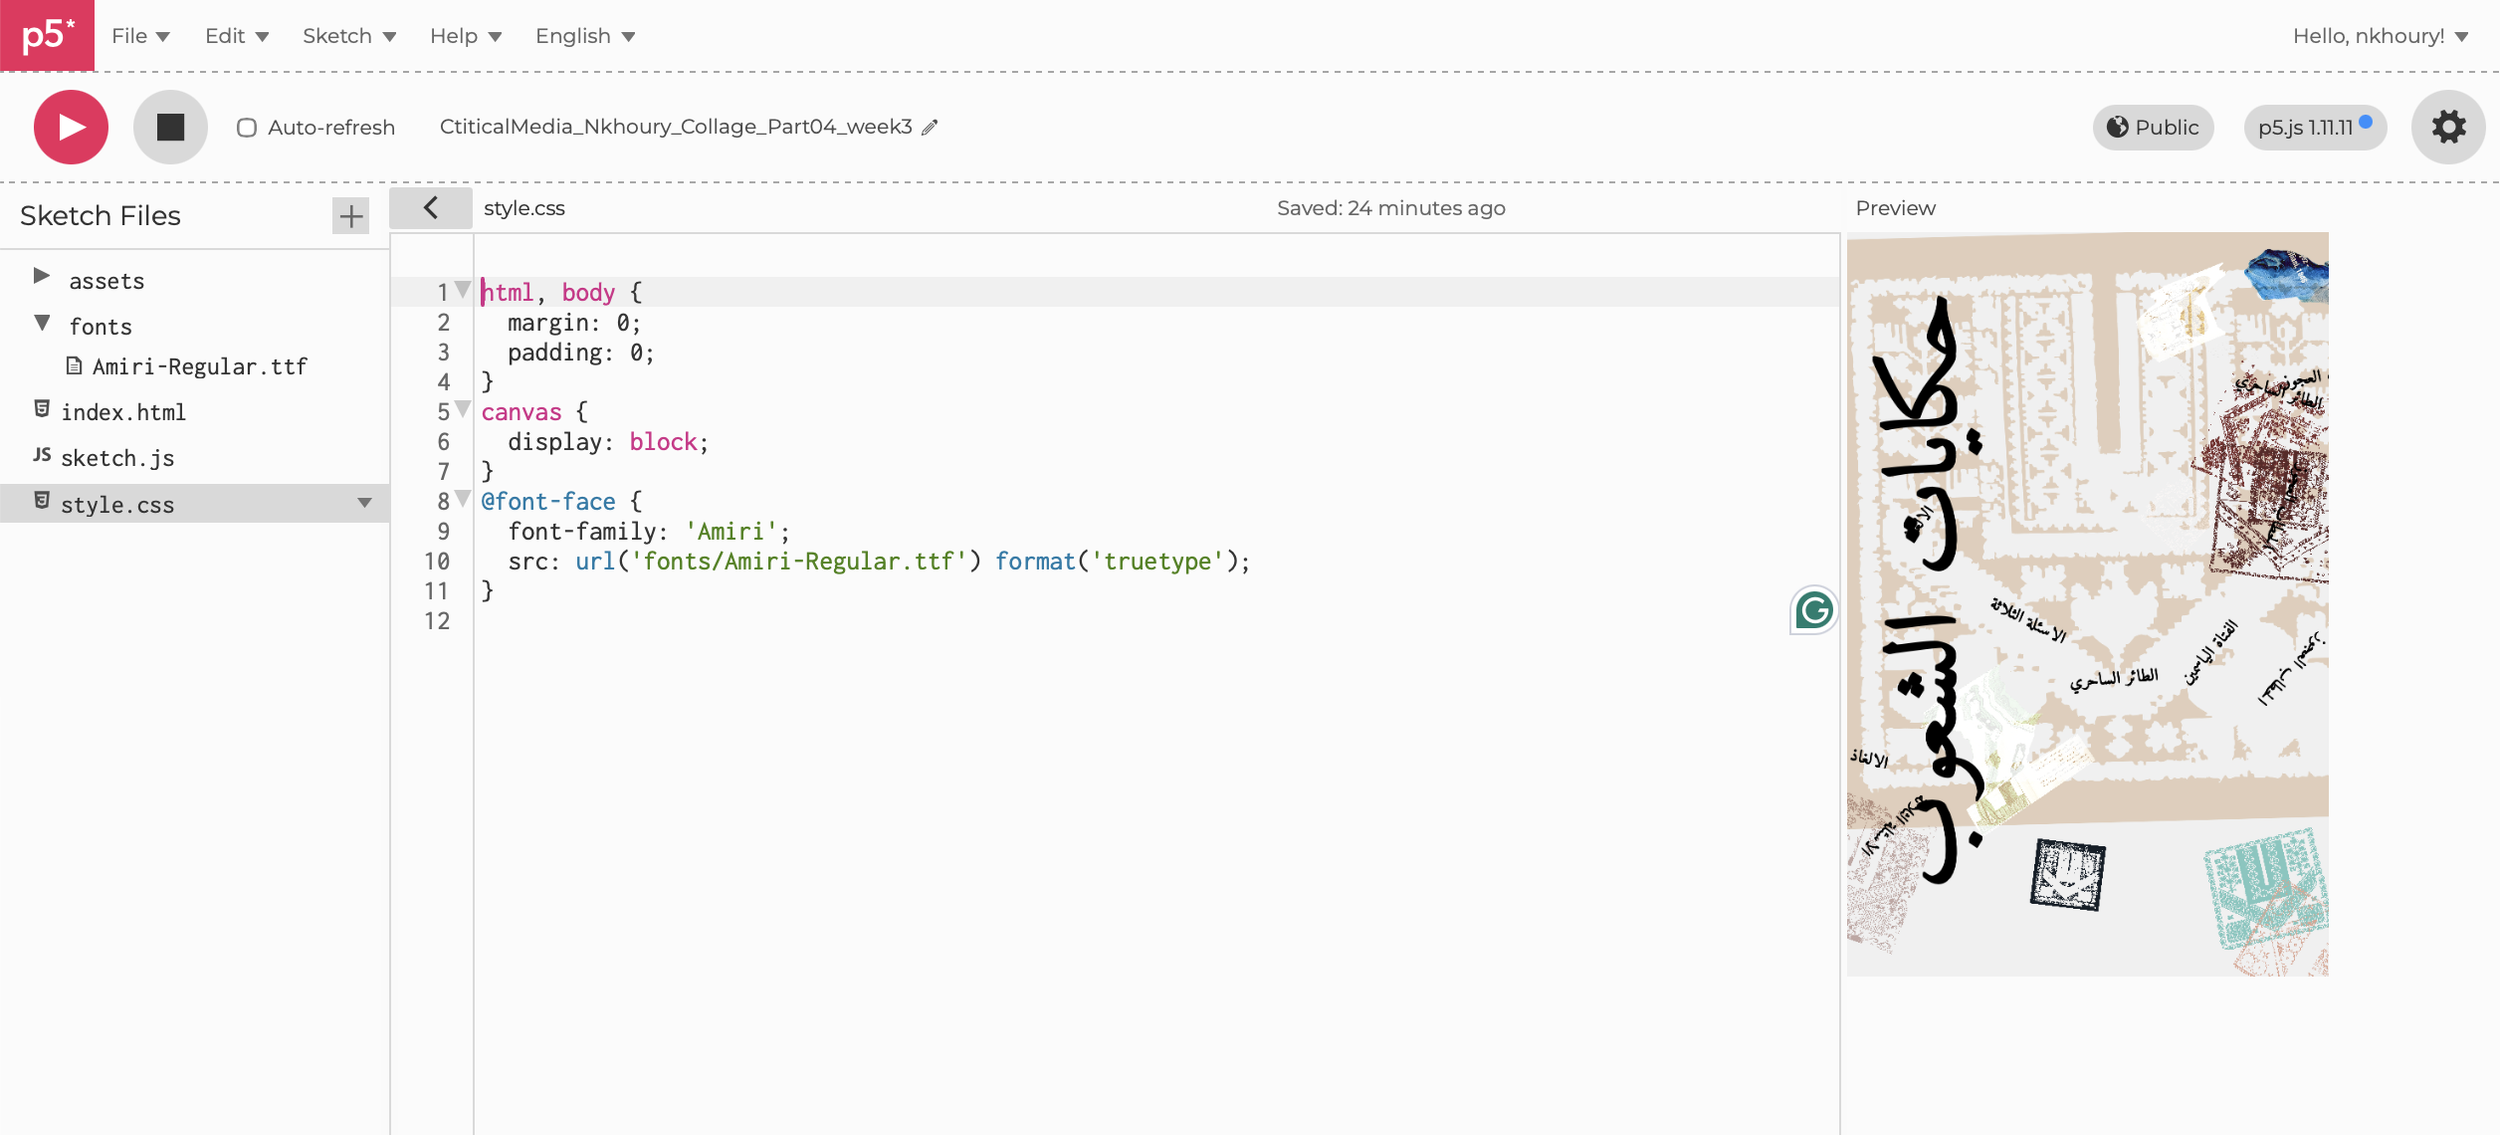This screenshot has height=1135, width=2500.
Task: Click the Sketch Files heading
Action: (100, 216)
